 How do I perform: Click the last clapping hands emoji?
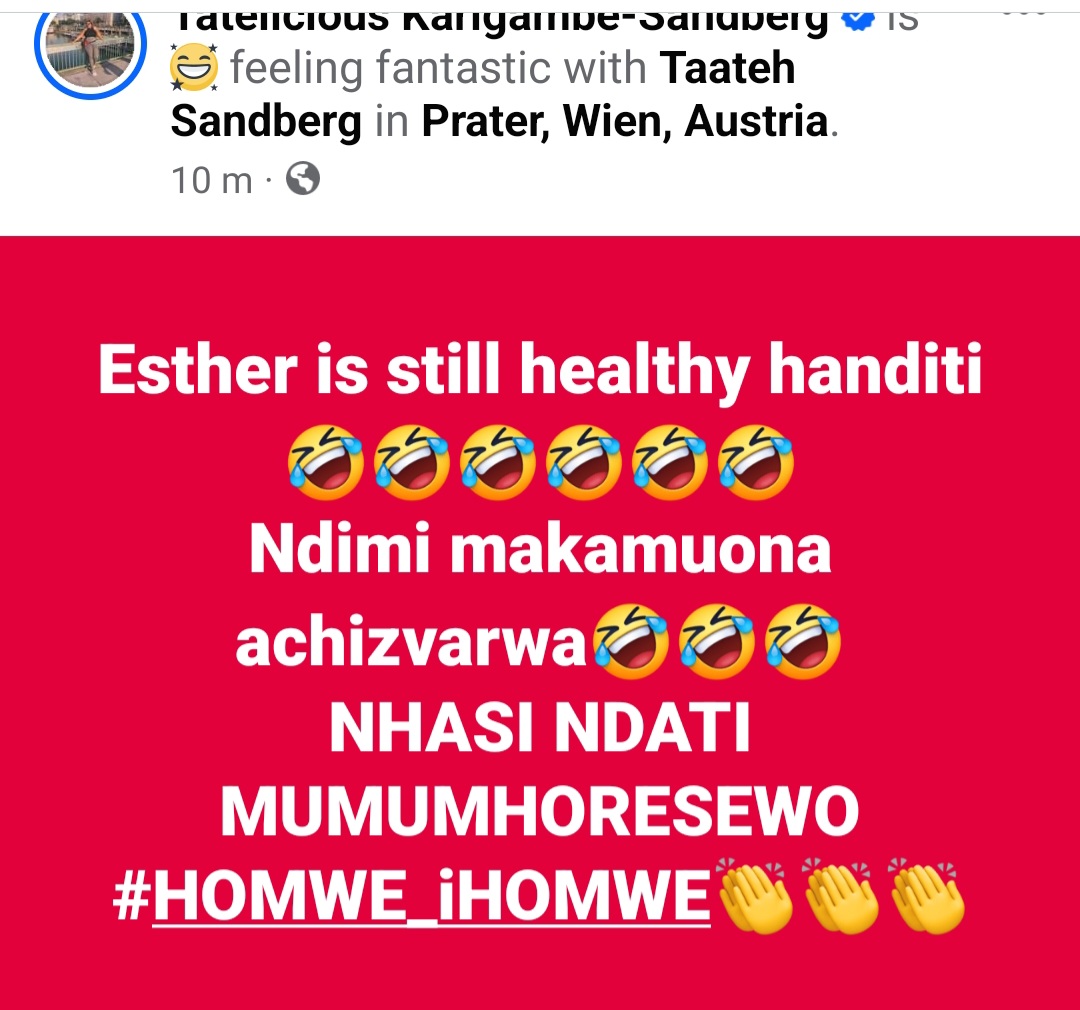(x=928, y=896)
